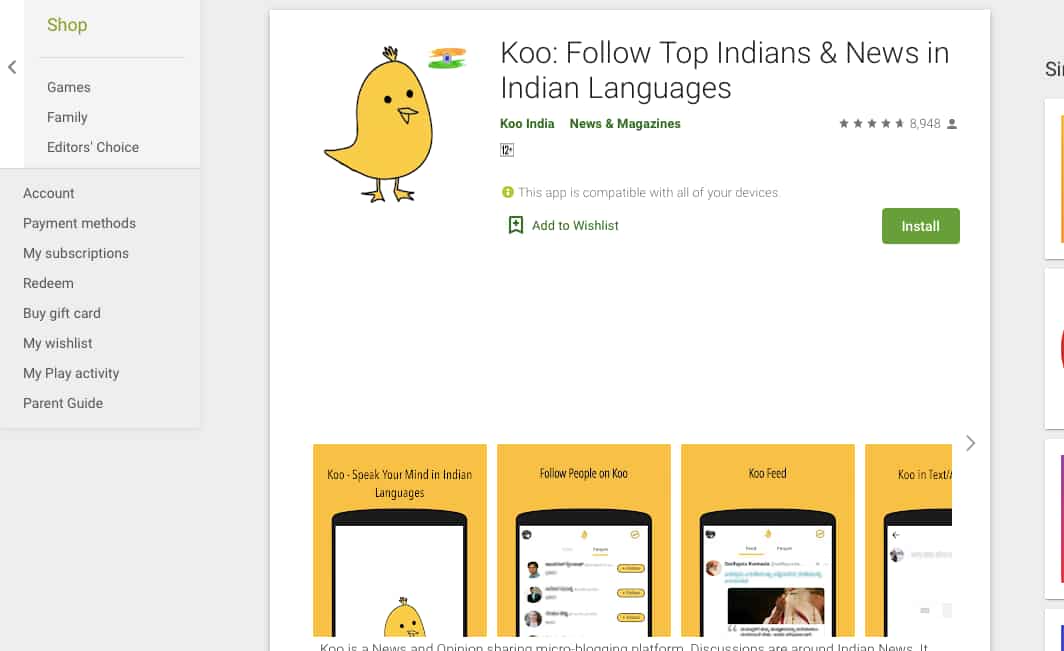
Task: Open the 'Follow People on Koo' screenshot
Action: (584, 540)
